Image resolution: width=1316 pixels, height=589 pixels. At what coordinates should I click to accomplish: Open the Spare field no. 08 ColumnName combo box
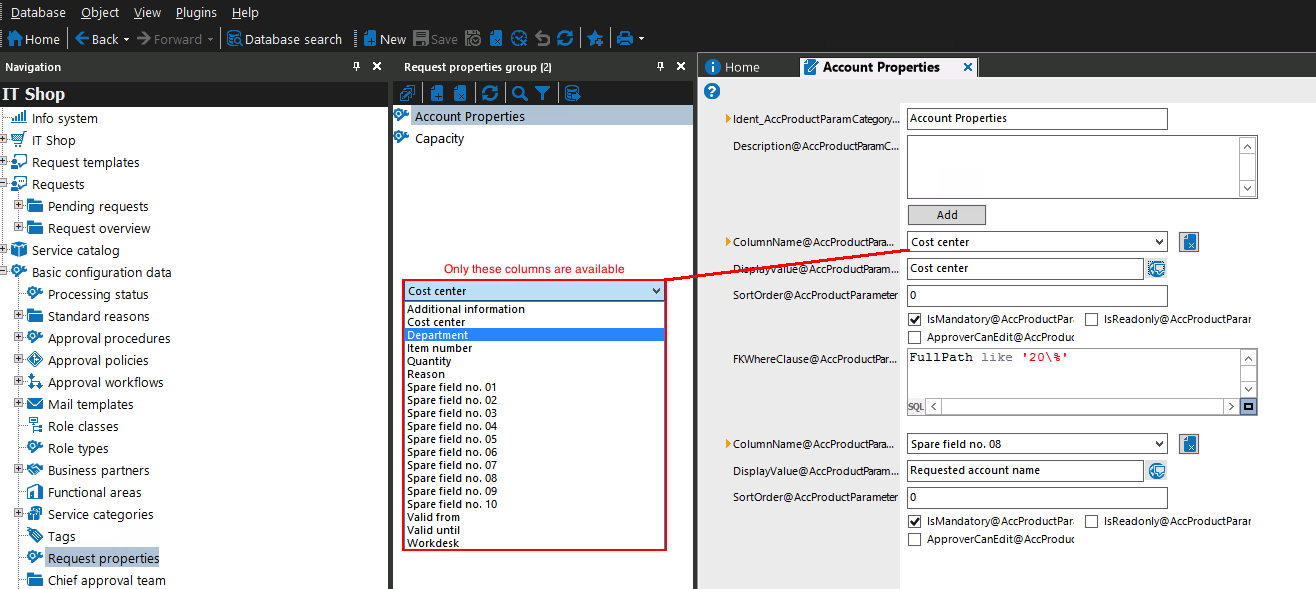coord(1037,444)
